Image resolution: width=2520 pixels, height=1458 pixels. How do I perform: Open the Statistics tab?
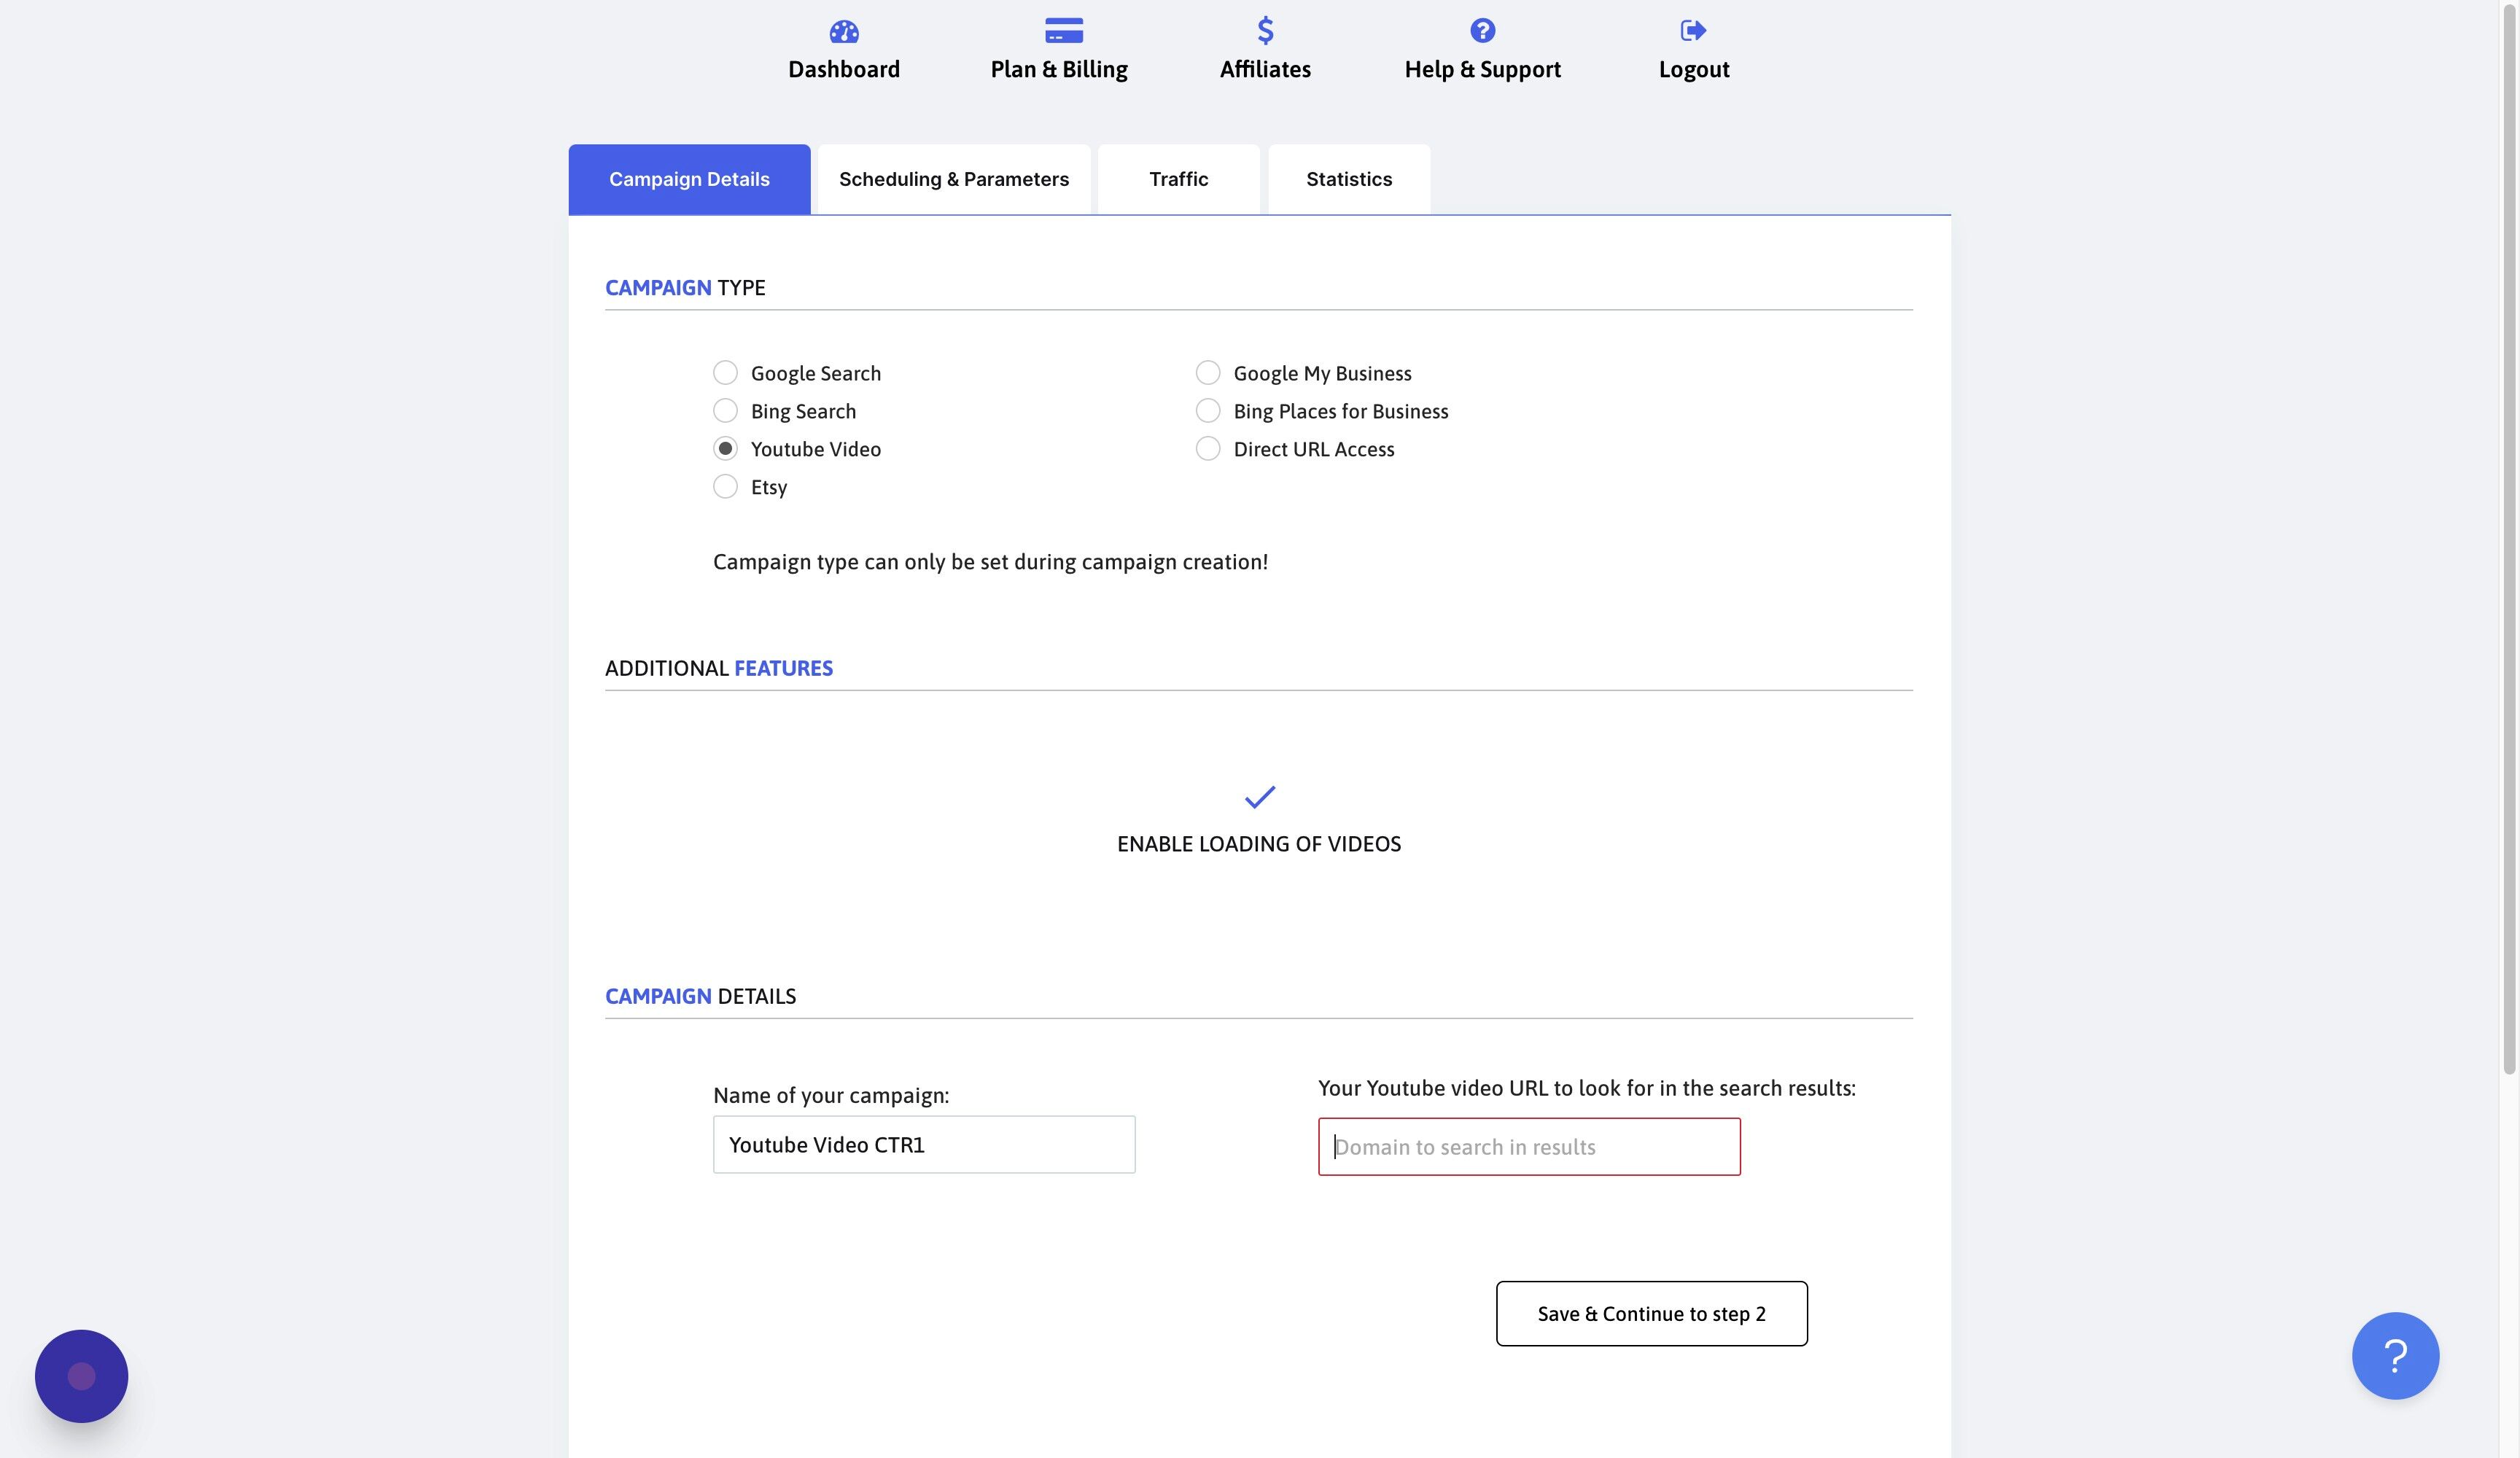coord(1349,179)
